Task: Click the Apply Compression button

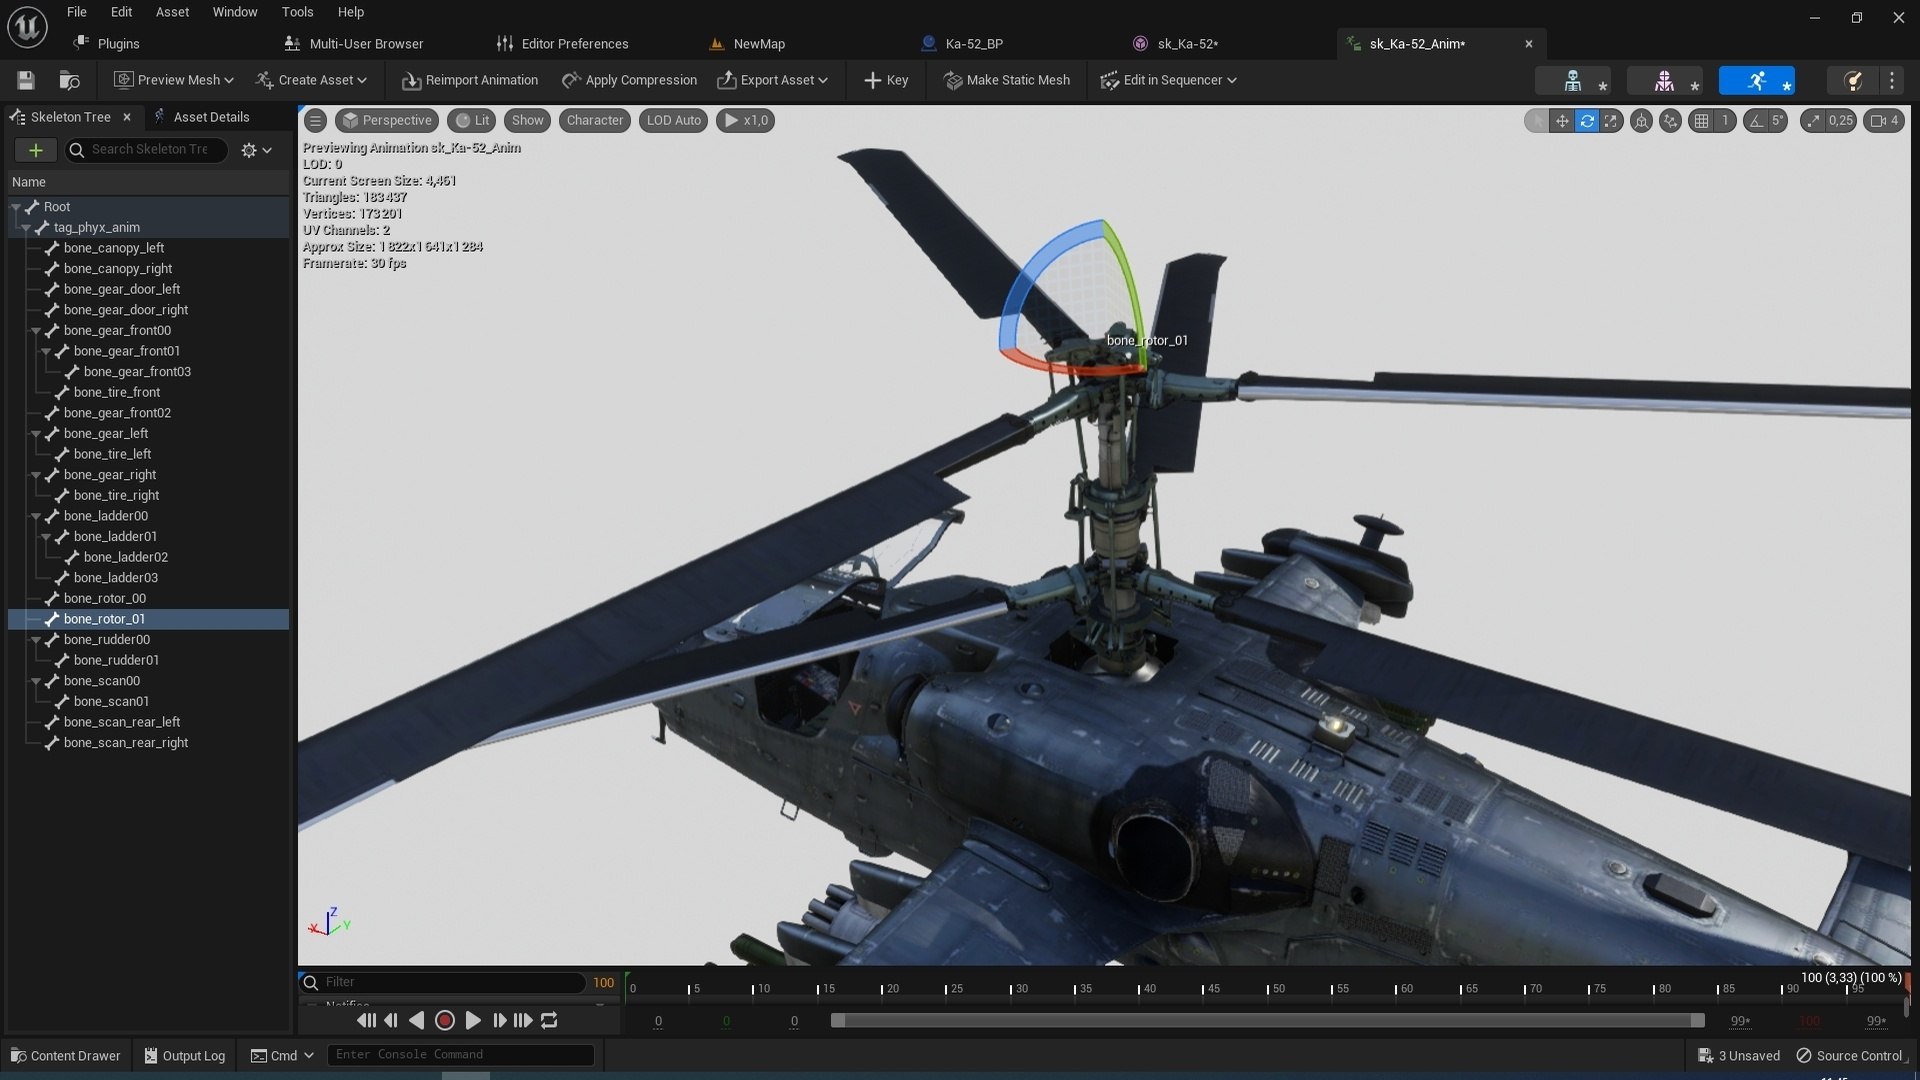Action: 629,80
